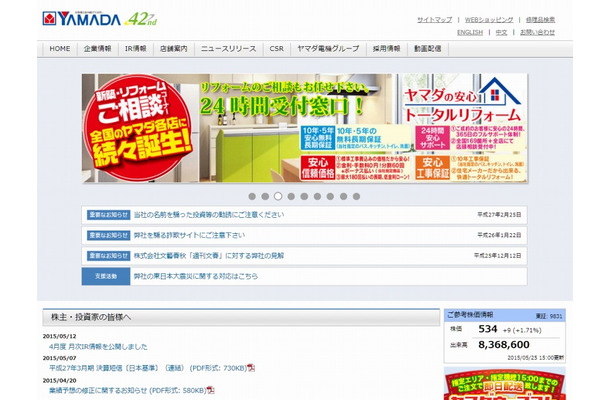This screenshot has width=610, height=400.
Task: Click the 2015/04/20 news date
Action: coord(60,380)
